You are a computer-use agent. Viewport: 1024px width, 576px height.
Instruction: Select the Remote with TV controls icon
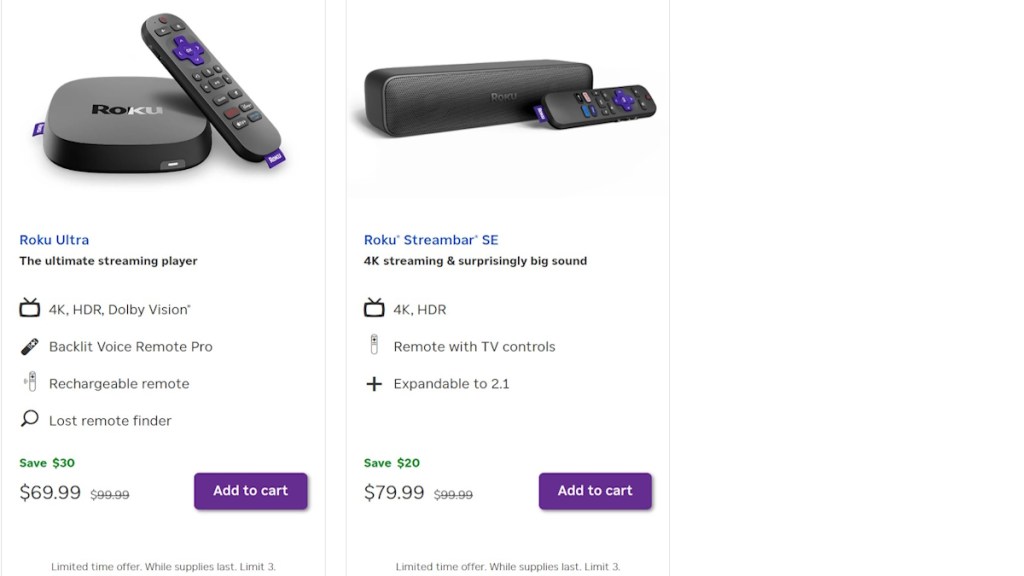click(374, 346)
